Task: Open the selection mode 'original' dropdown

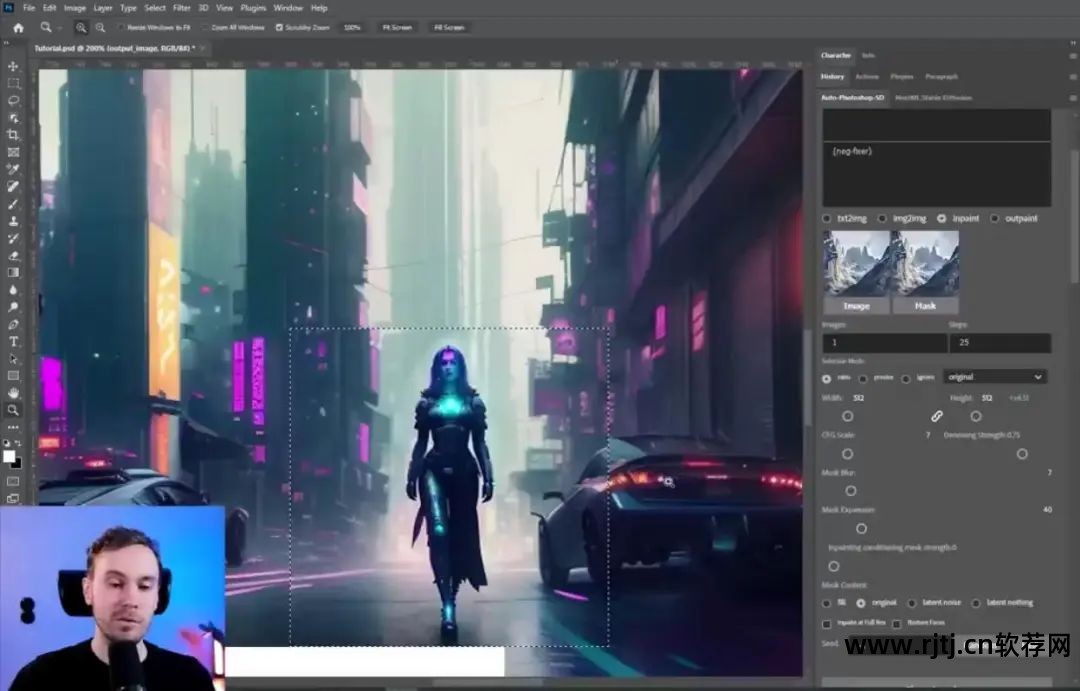Action: pyautogui.click(x=994, y=377)
